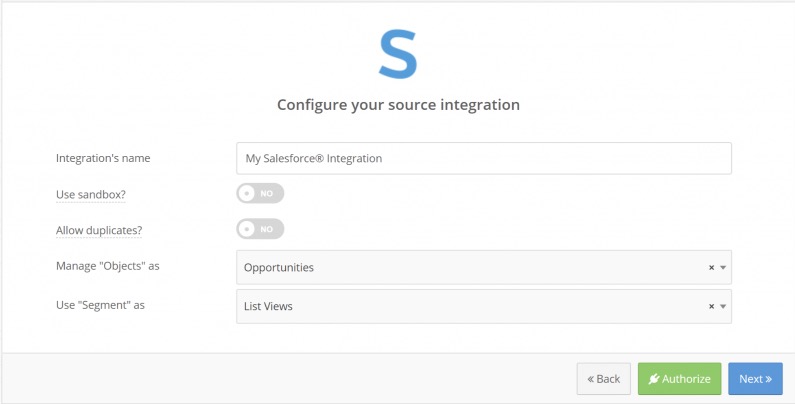Clear the Opportunities selection with its x

[711, 268]
